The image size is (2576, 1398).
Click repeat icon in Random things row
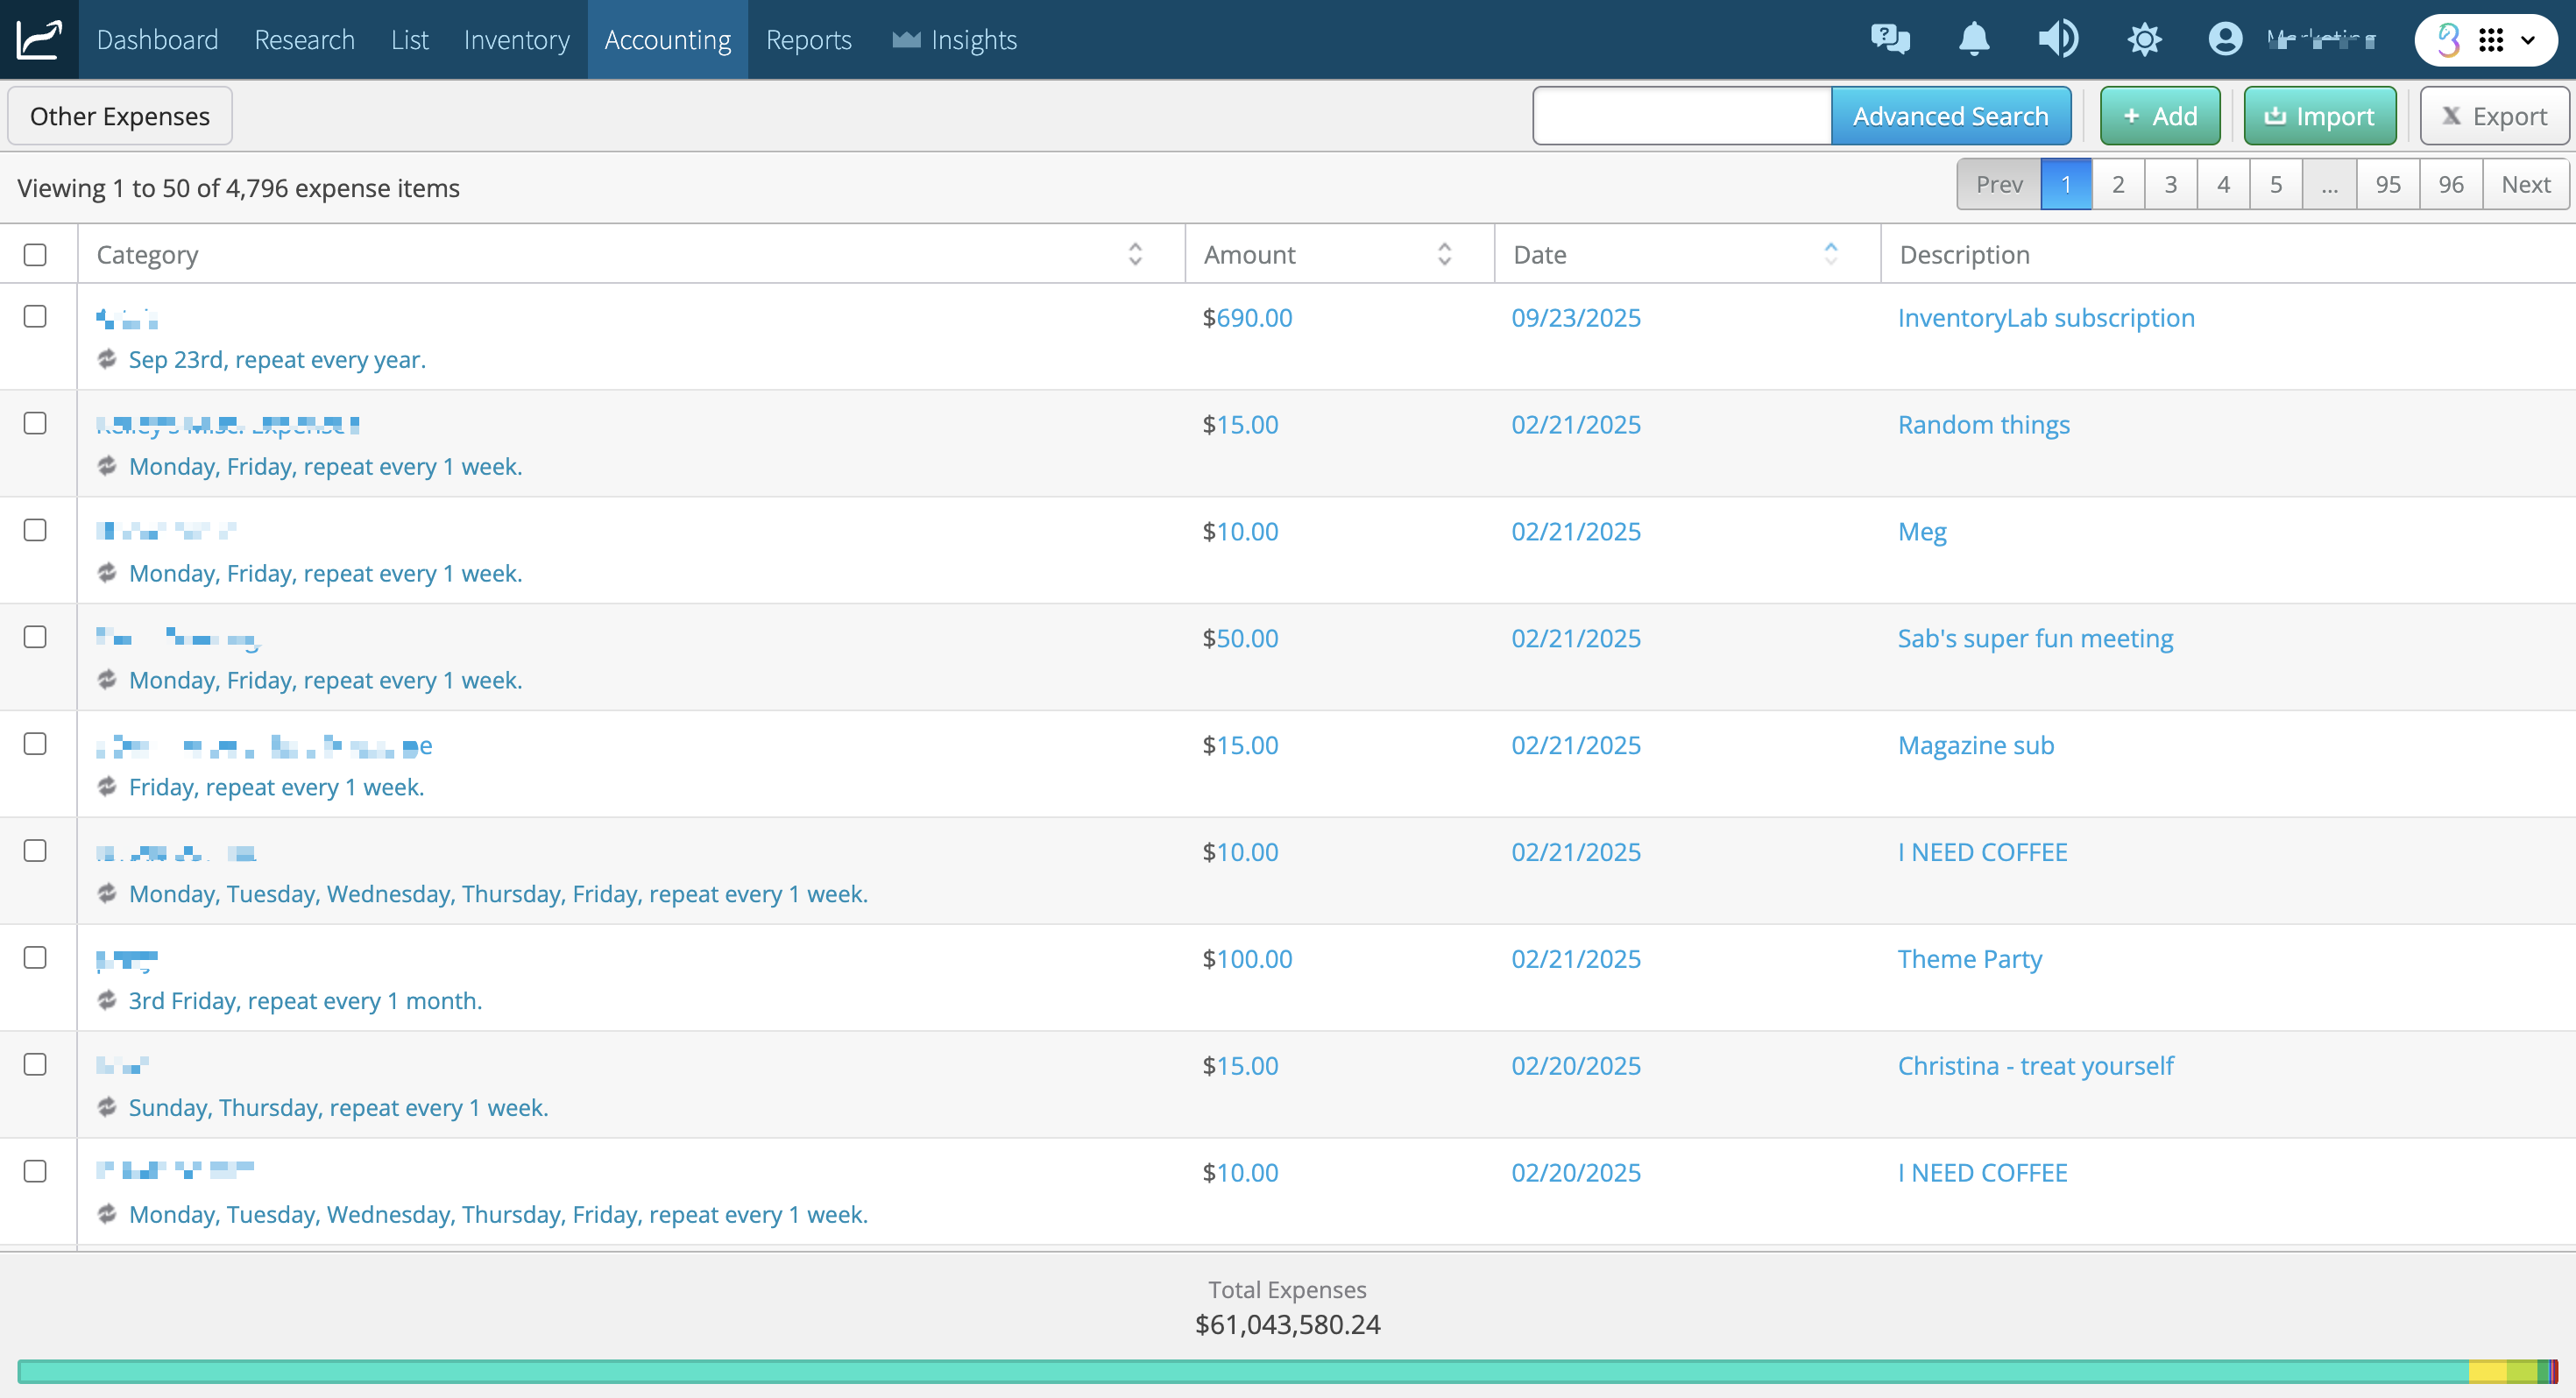coord(107,466)
